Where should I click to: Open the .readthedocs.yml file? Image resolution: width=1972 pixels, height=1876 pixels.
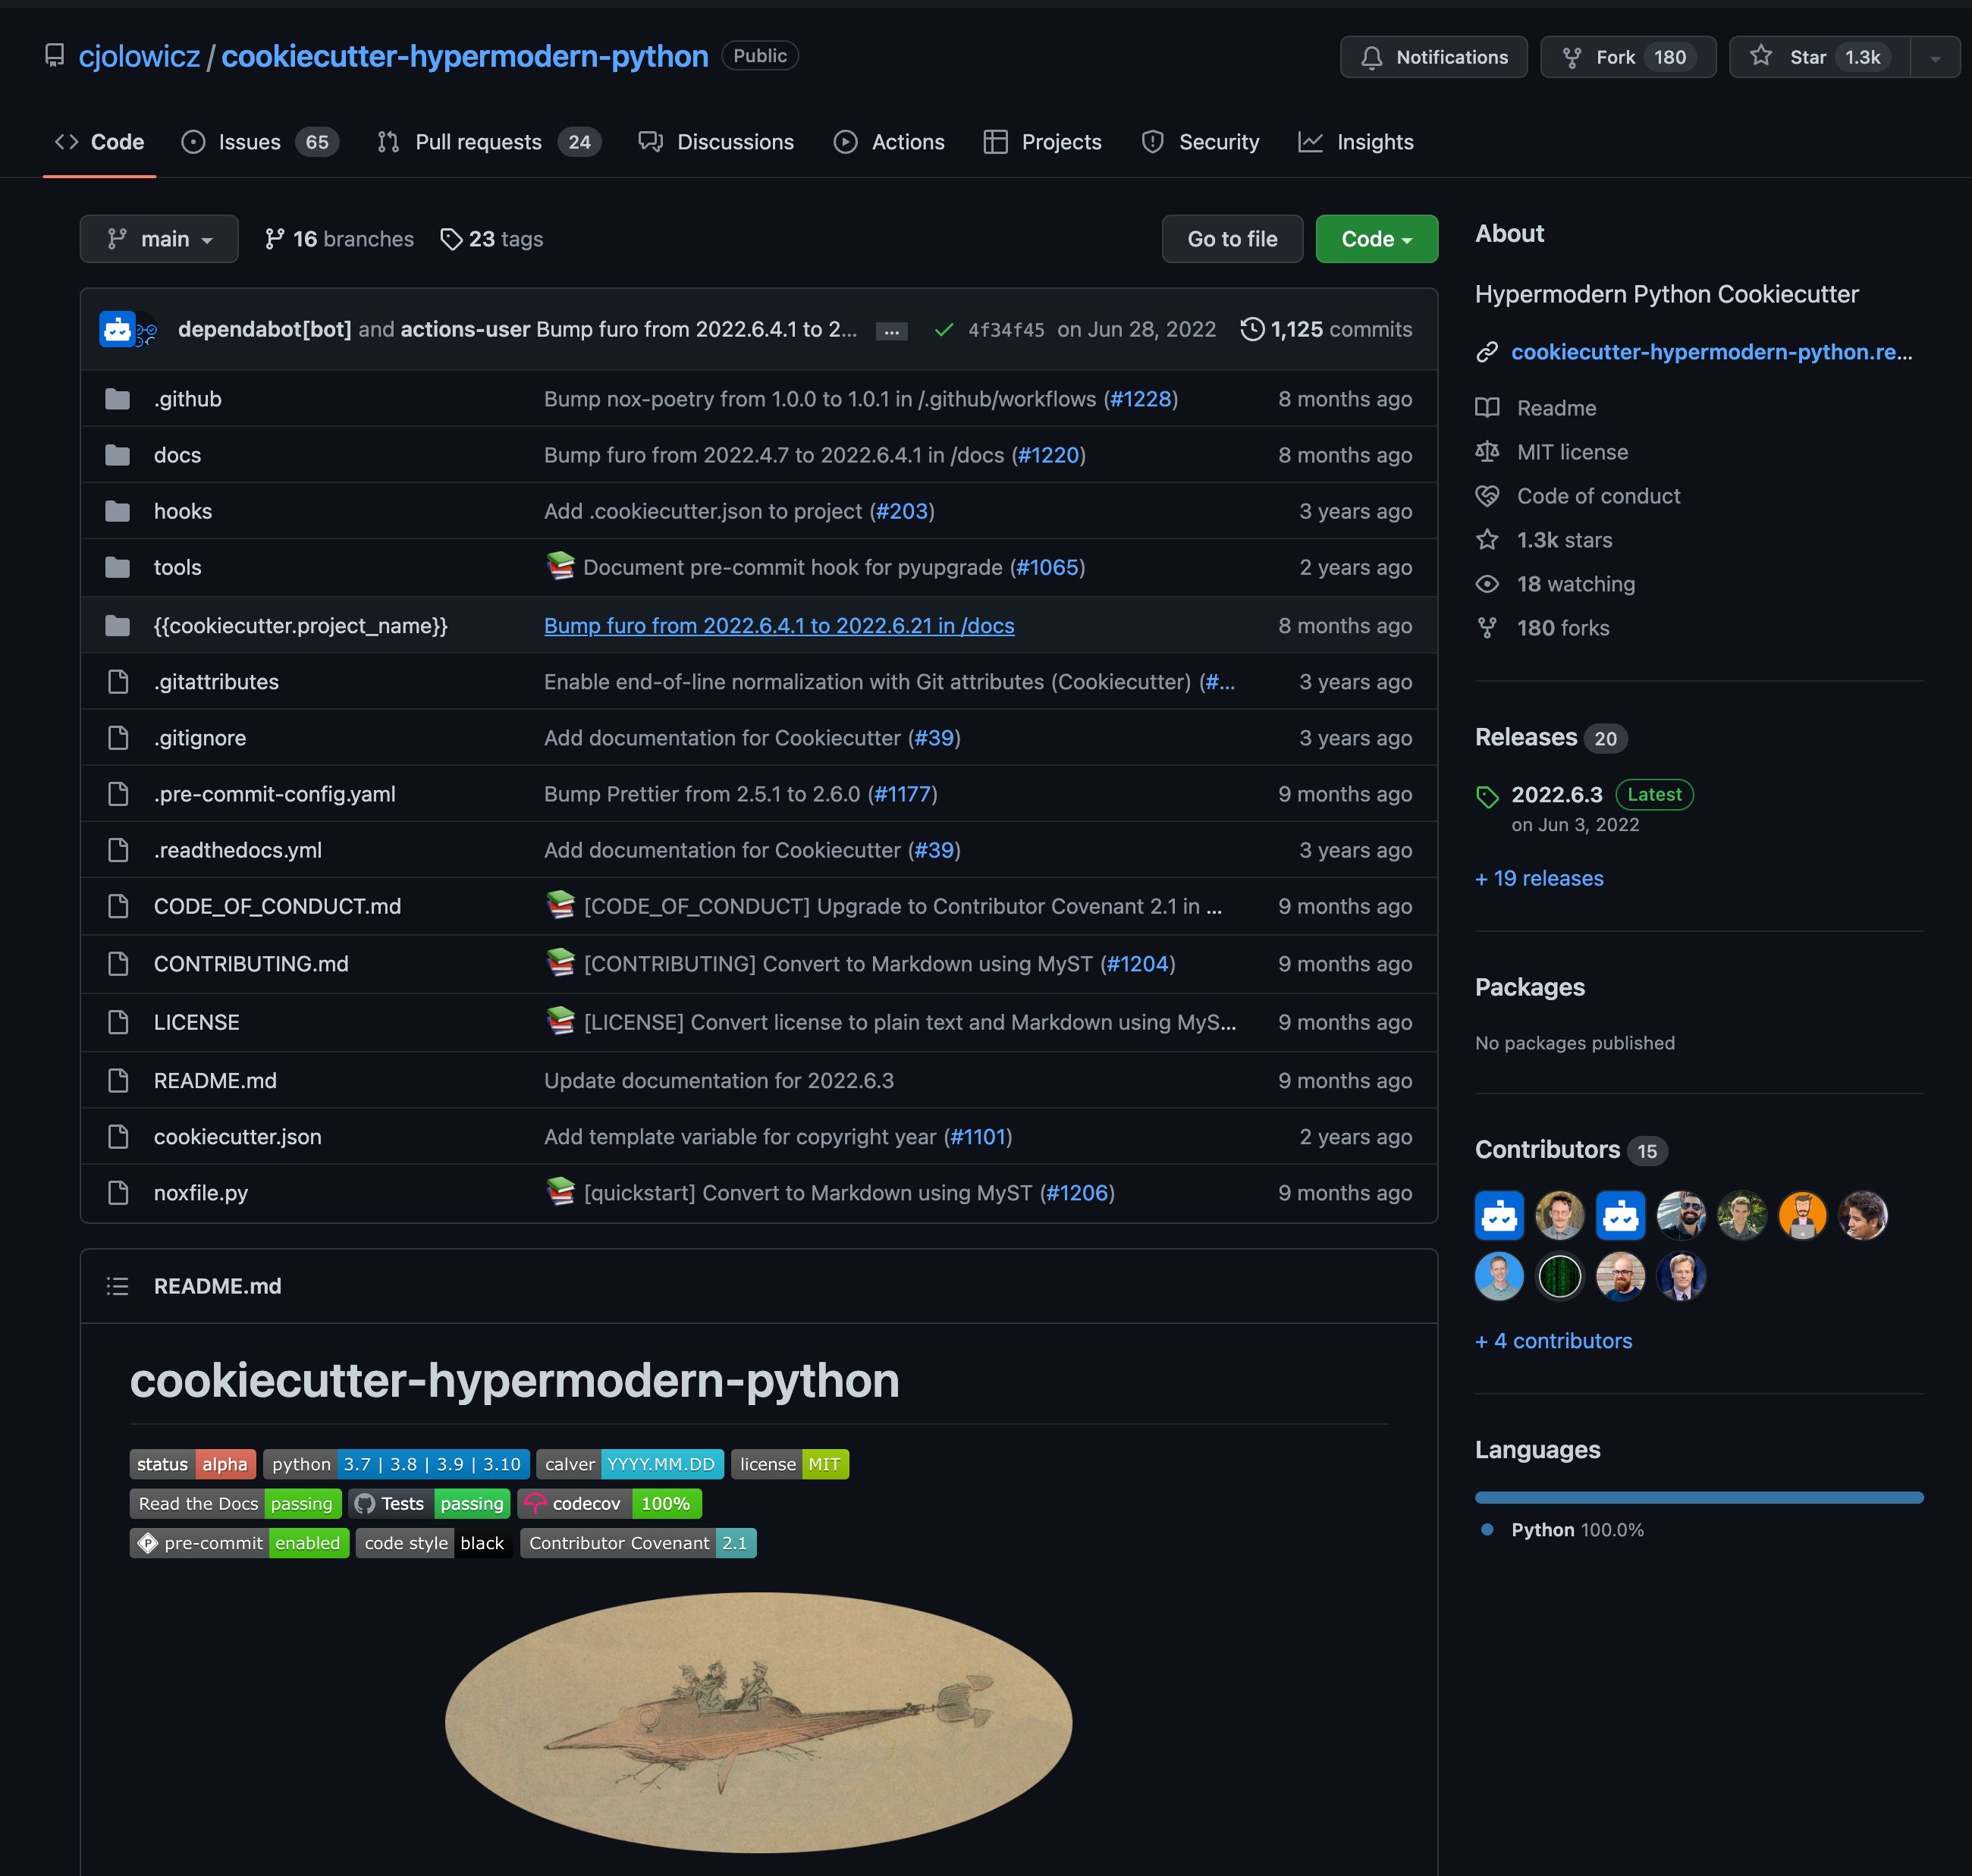coord(238,850)
